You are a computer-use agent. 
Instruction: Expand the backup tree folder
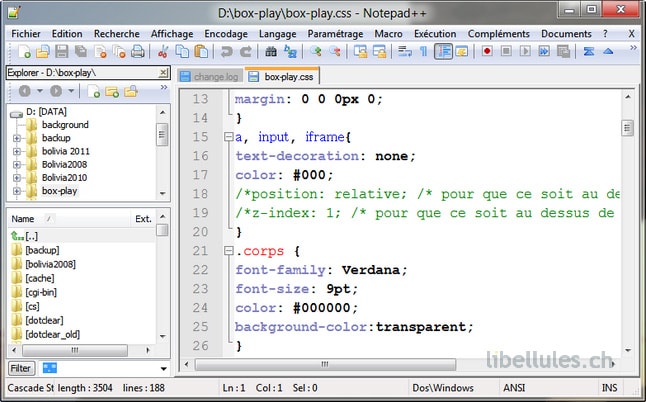[x=16, y=138]
